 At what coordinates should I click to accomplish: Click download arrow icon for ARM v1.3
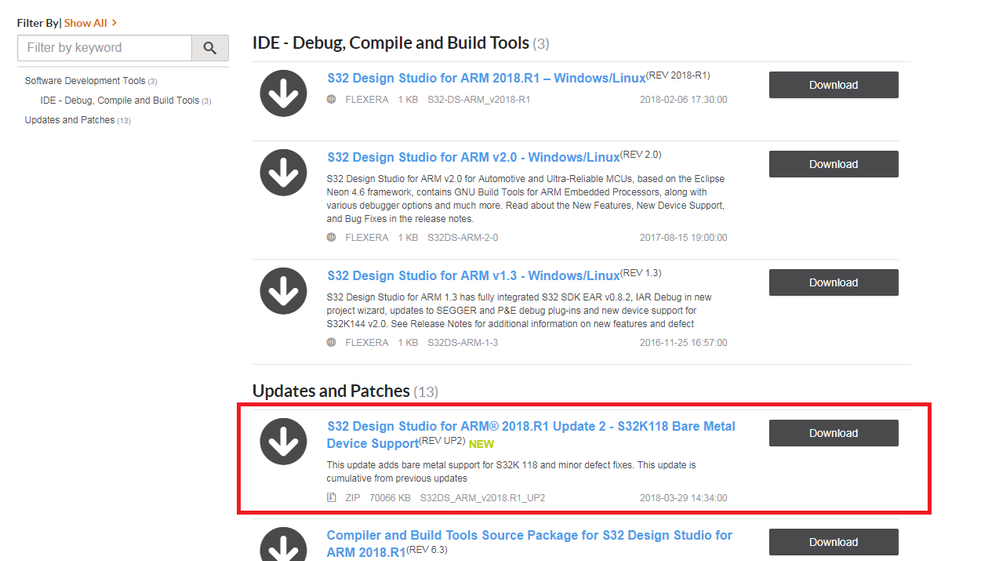coord(284,291)
